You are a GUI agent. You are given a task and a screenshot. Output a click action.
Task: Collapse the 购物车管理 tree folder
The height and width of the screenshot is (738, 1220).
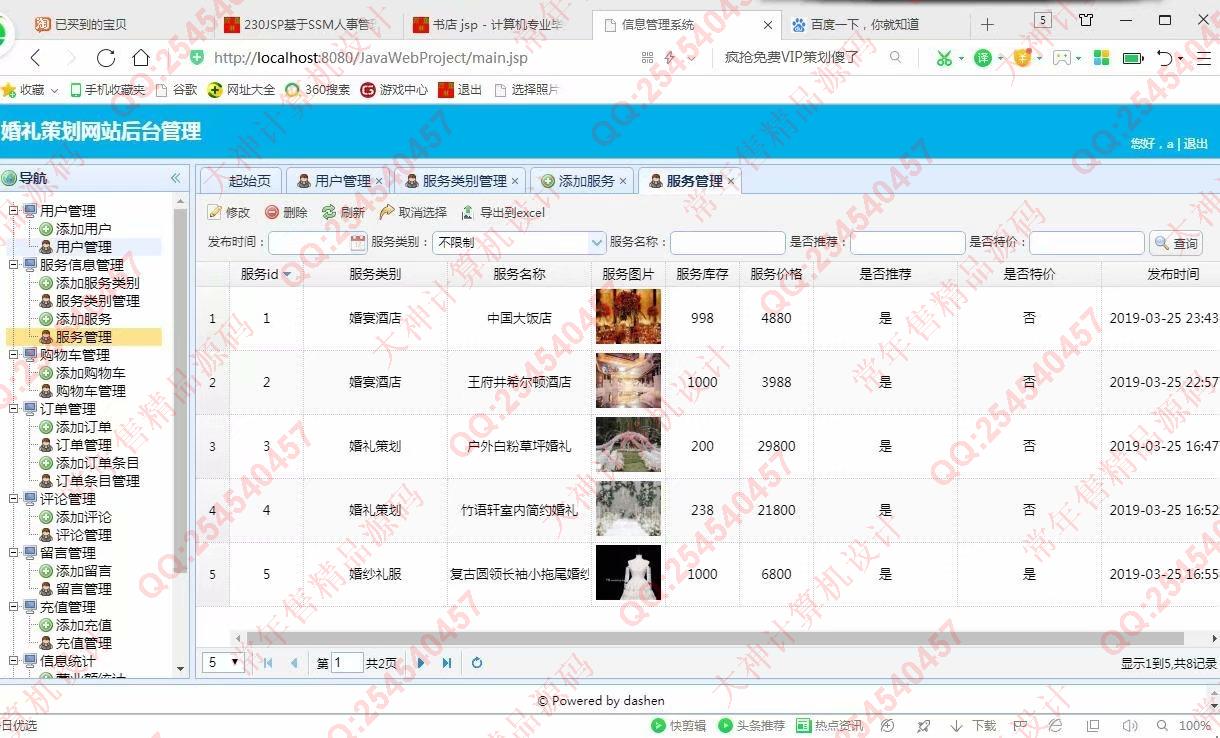[14, 355]
